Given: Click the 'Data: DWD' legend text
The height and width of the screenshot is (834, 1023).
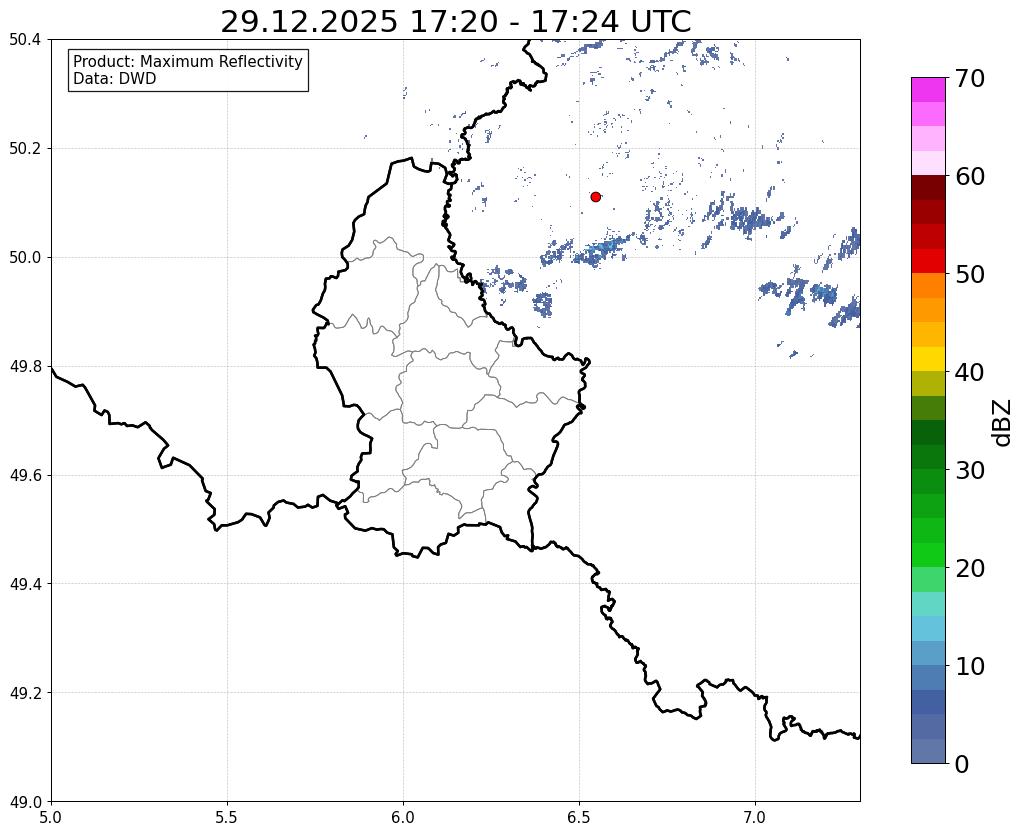Looking at the screenshot, I should [115, 79].
